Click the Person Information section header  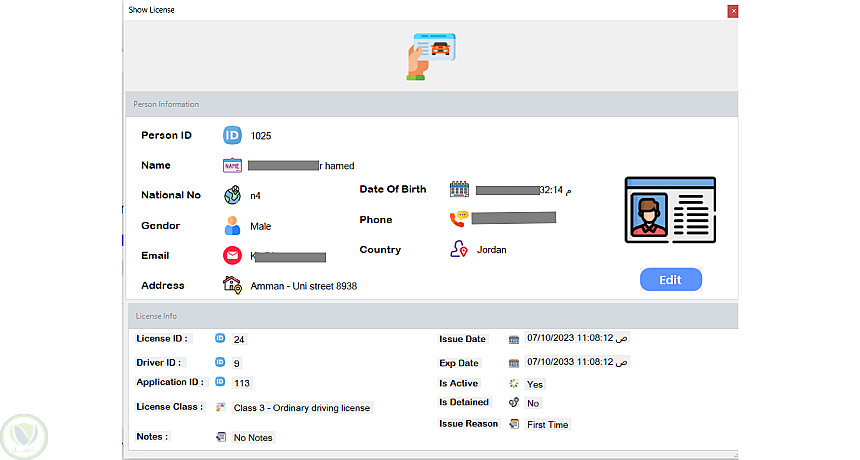432,104
